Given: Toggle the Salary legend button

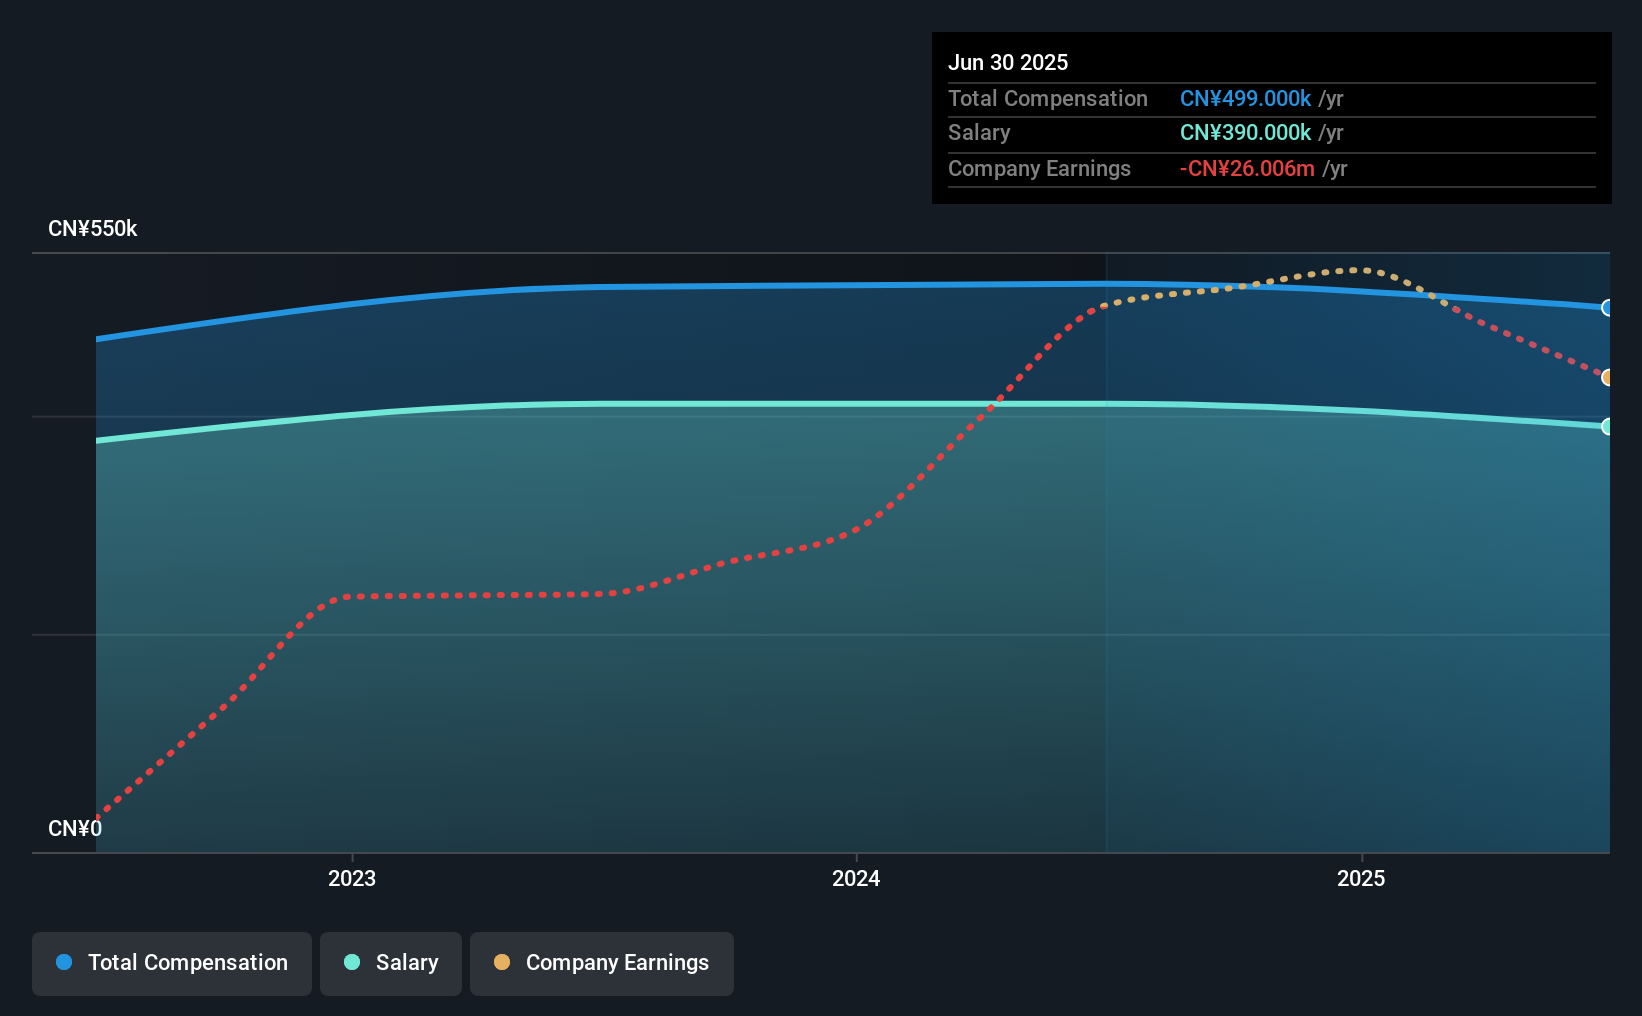Looking at the screenshot, I should pos(391,963).
